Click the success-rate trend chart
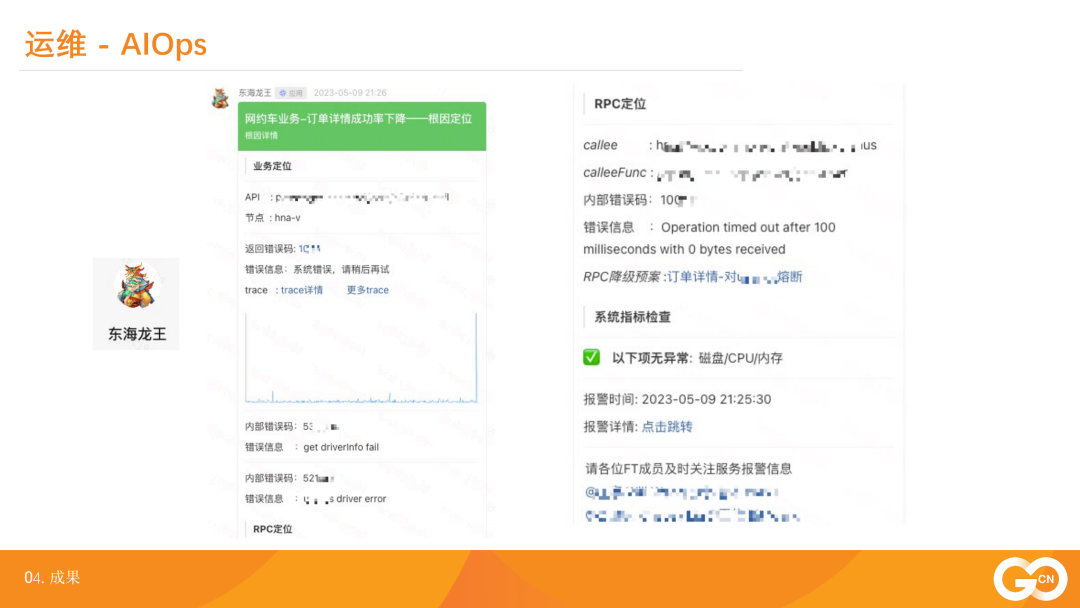 [x=361, y=358]
